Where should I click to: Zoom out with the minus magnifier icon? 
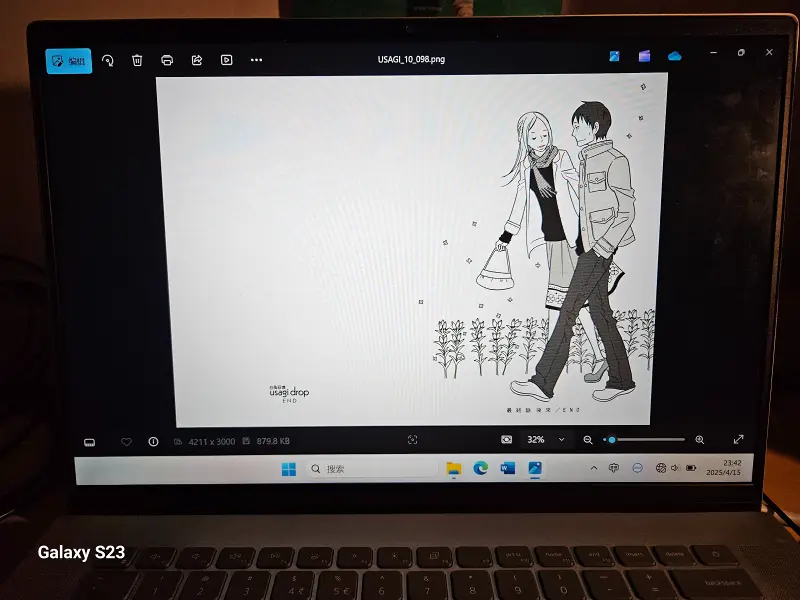(588, 439)
